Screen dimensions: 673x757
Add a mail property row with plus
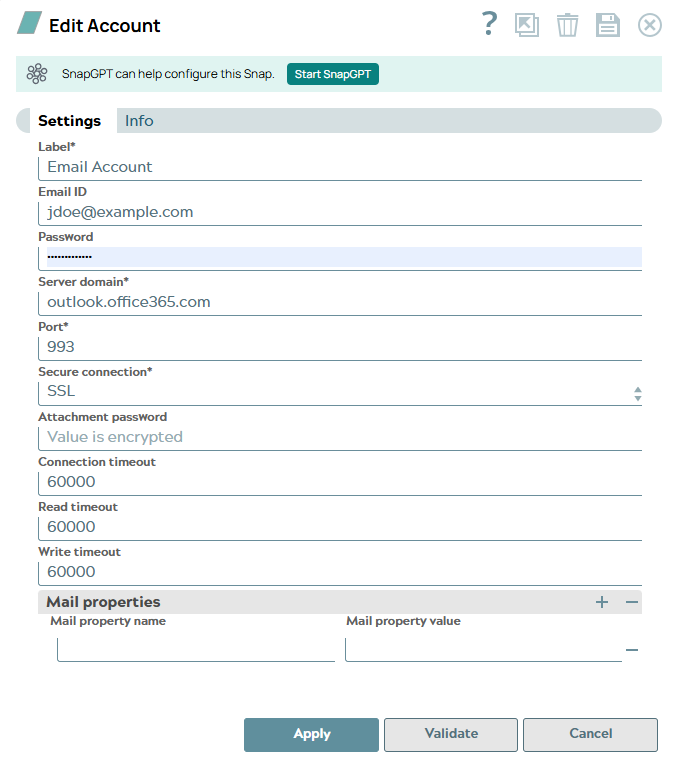coord(602,602)
